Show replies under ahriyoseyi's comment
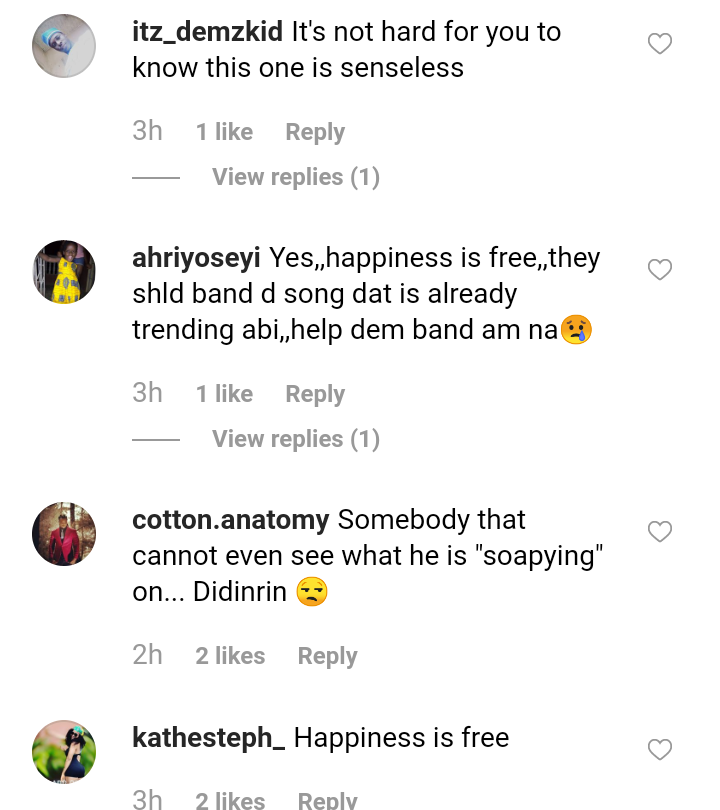This screenshot has width=720, height=810. [295, 439]
